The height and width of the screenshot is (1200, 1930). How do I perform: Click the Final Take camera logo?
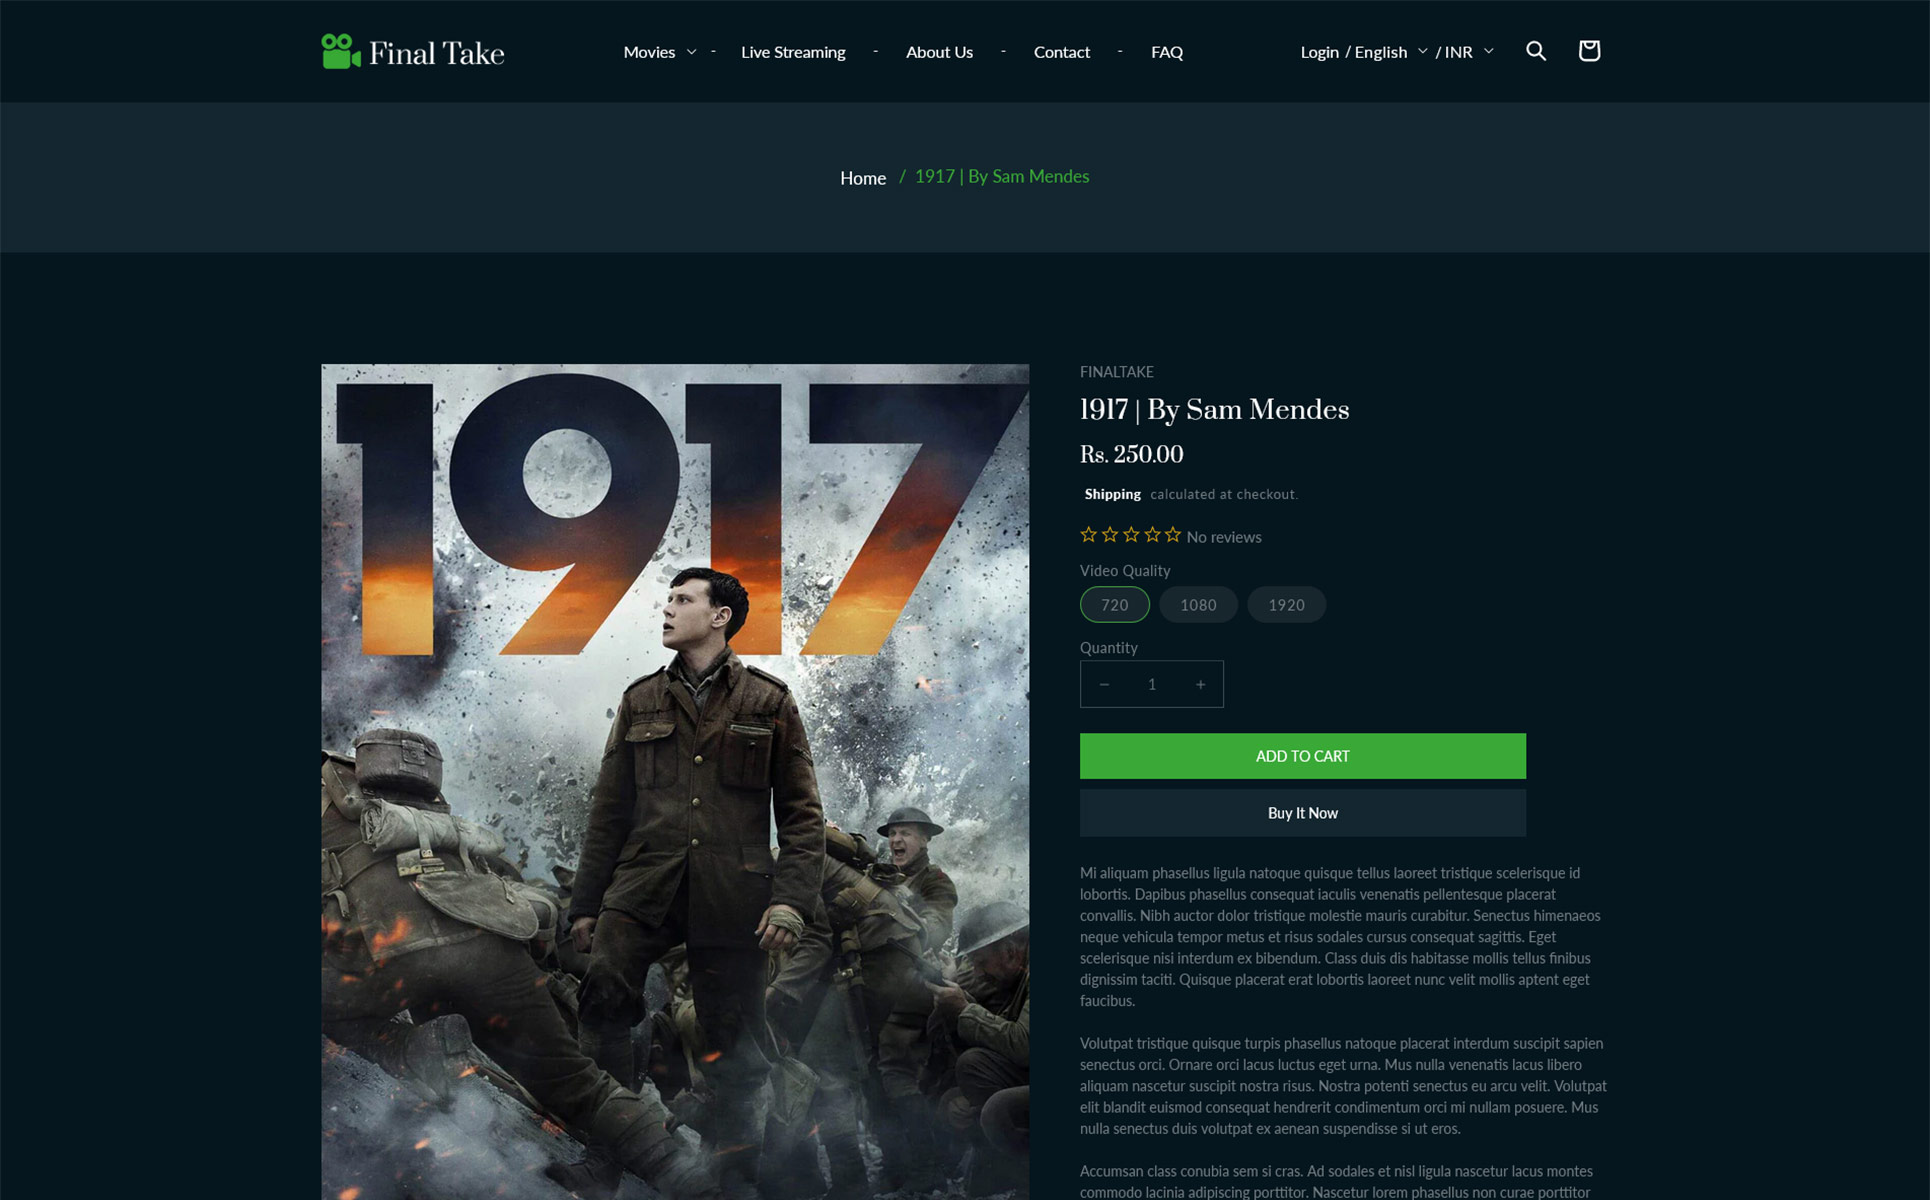412,52
